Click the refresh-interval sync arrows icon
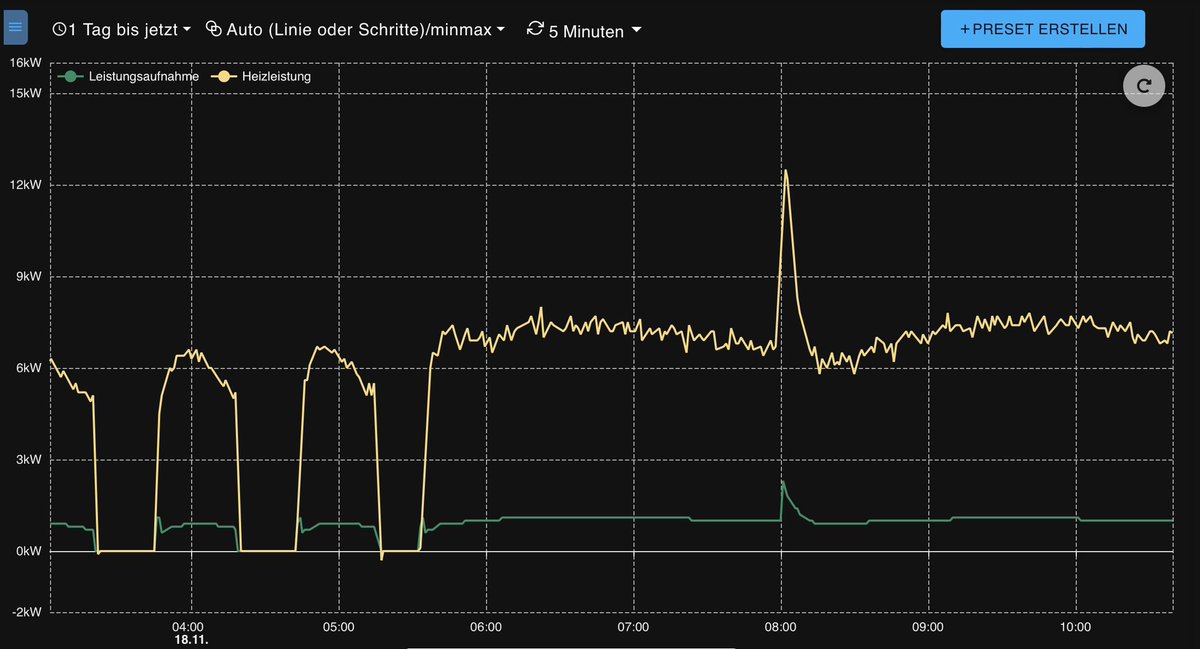This screenshot has width=1200, height=649. (535, 29)
